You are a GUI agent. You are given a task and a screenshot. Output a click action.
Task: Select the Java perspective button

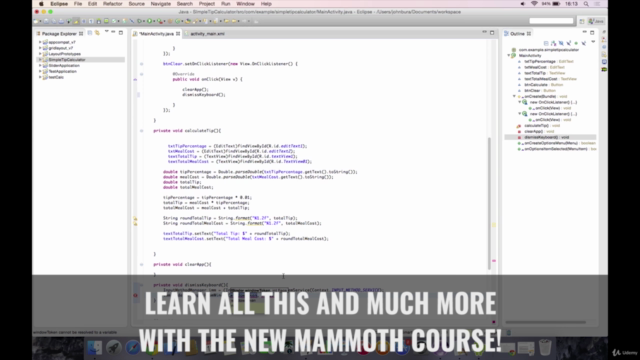tap(596, 21)
